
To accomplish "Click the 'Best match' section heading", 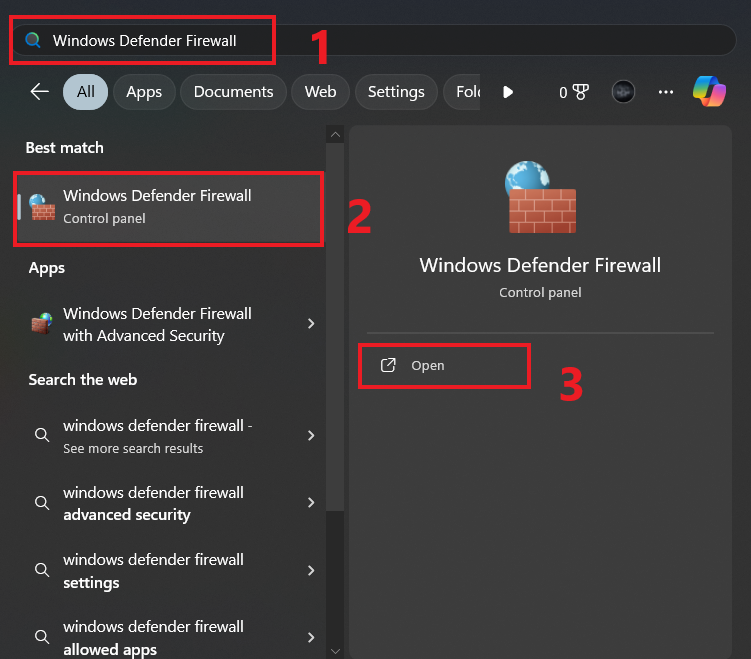I will point(65,148).
